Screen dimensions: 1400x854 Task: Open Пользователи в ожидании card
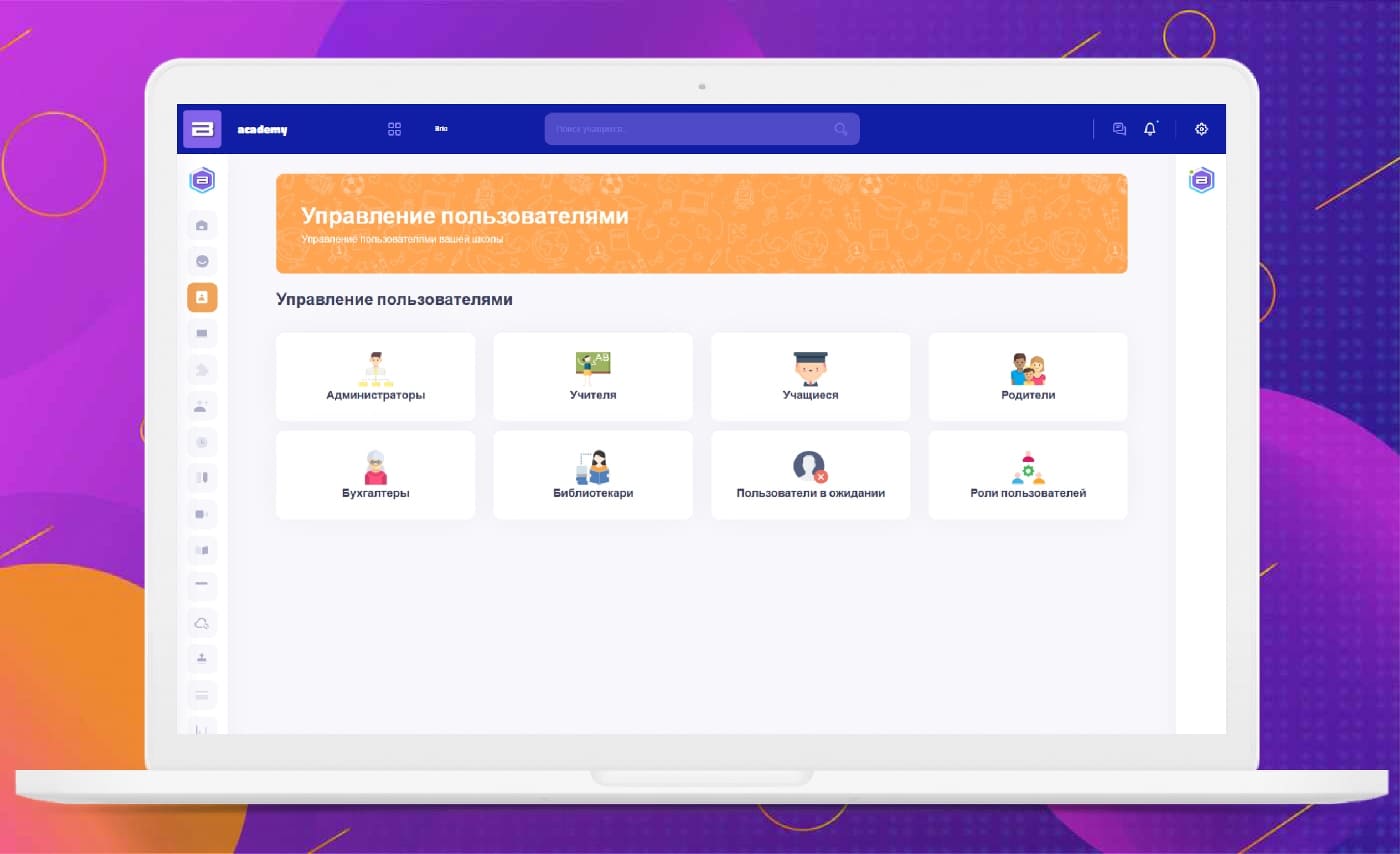pos(810,475)
